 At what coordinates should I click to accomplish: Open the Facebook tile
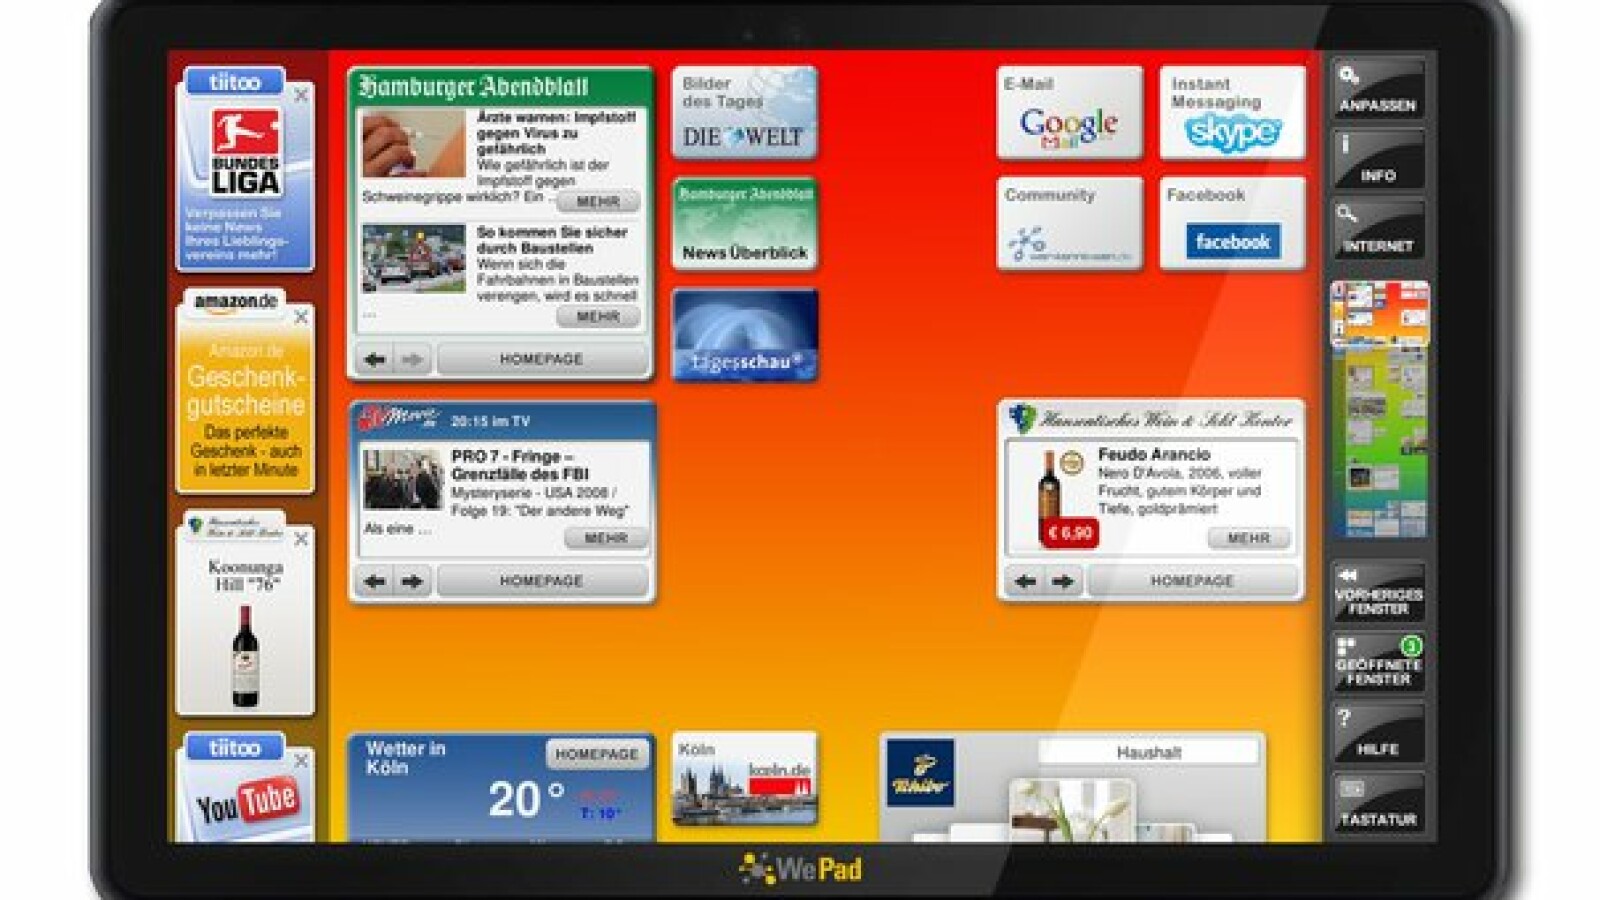click(1232, 224)
